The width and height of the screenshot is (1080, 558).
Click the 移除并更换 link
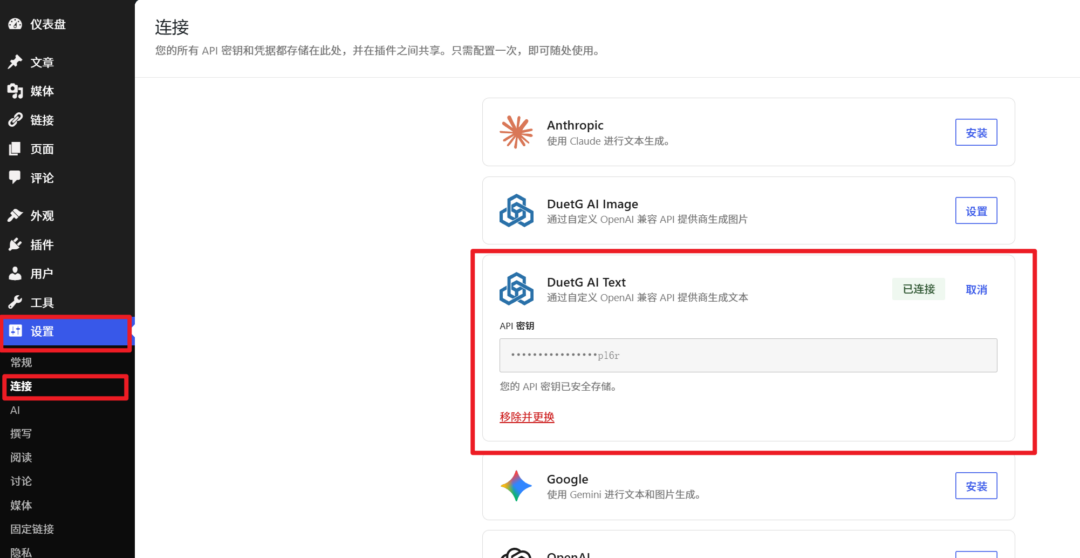[x=527, y=417]
